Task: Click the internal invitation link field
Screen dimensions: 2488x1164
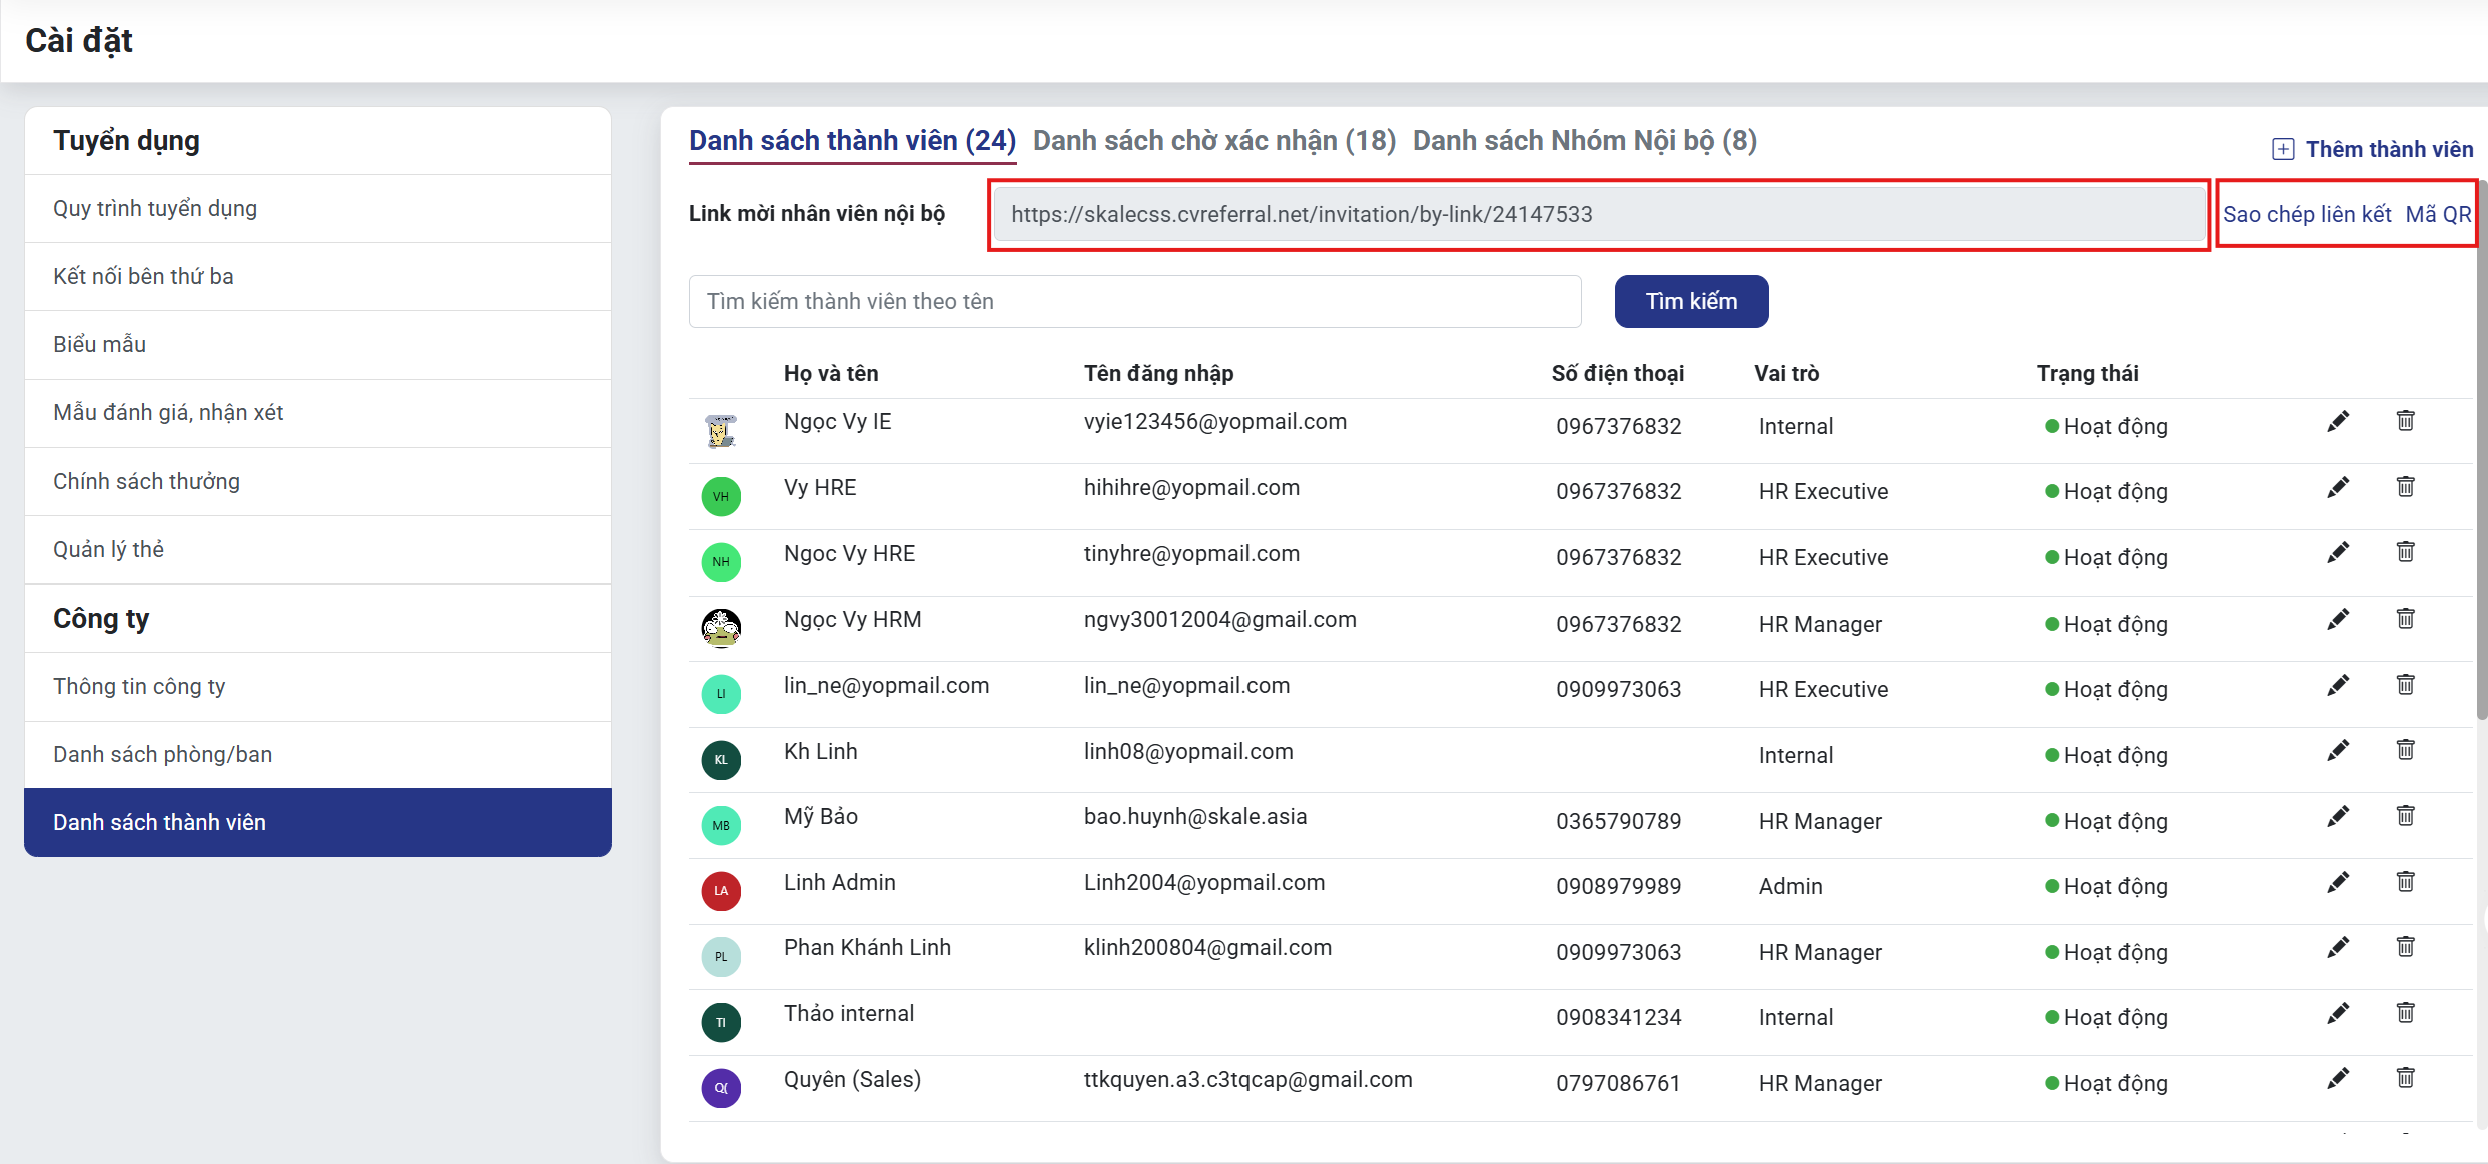Action: [1598, 214]
